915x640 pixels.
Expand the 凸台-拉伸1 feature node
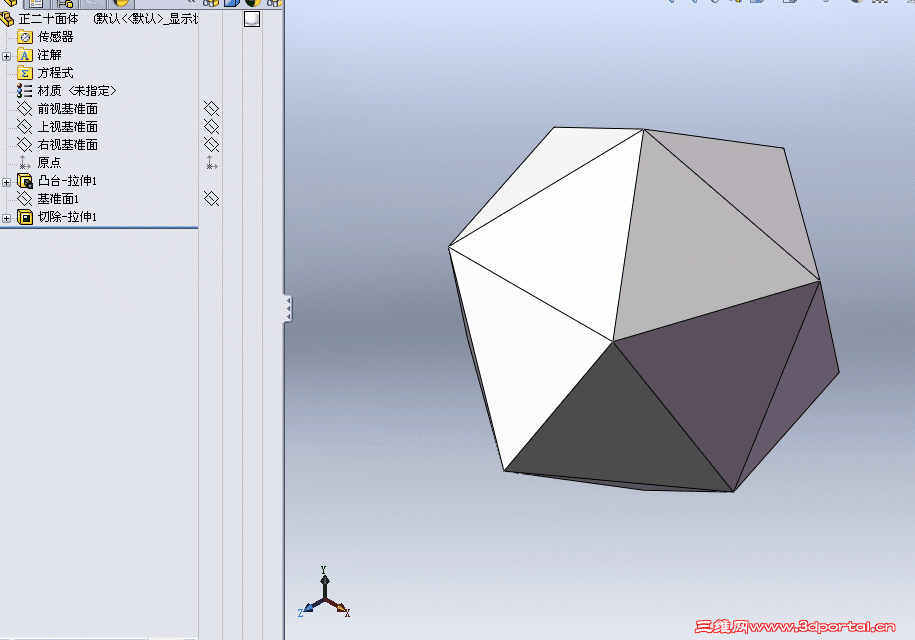6,182
